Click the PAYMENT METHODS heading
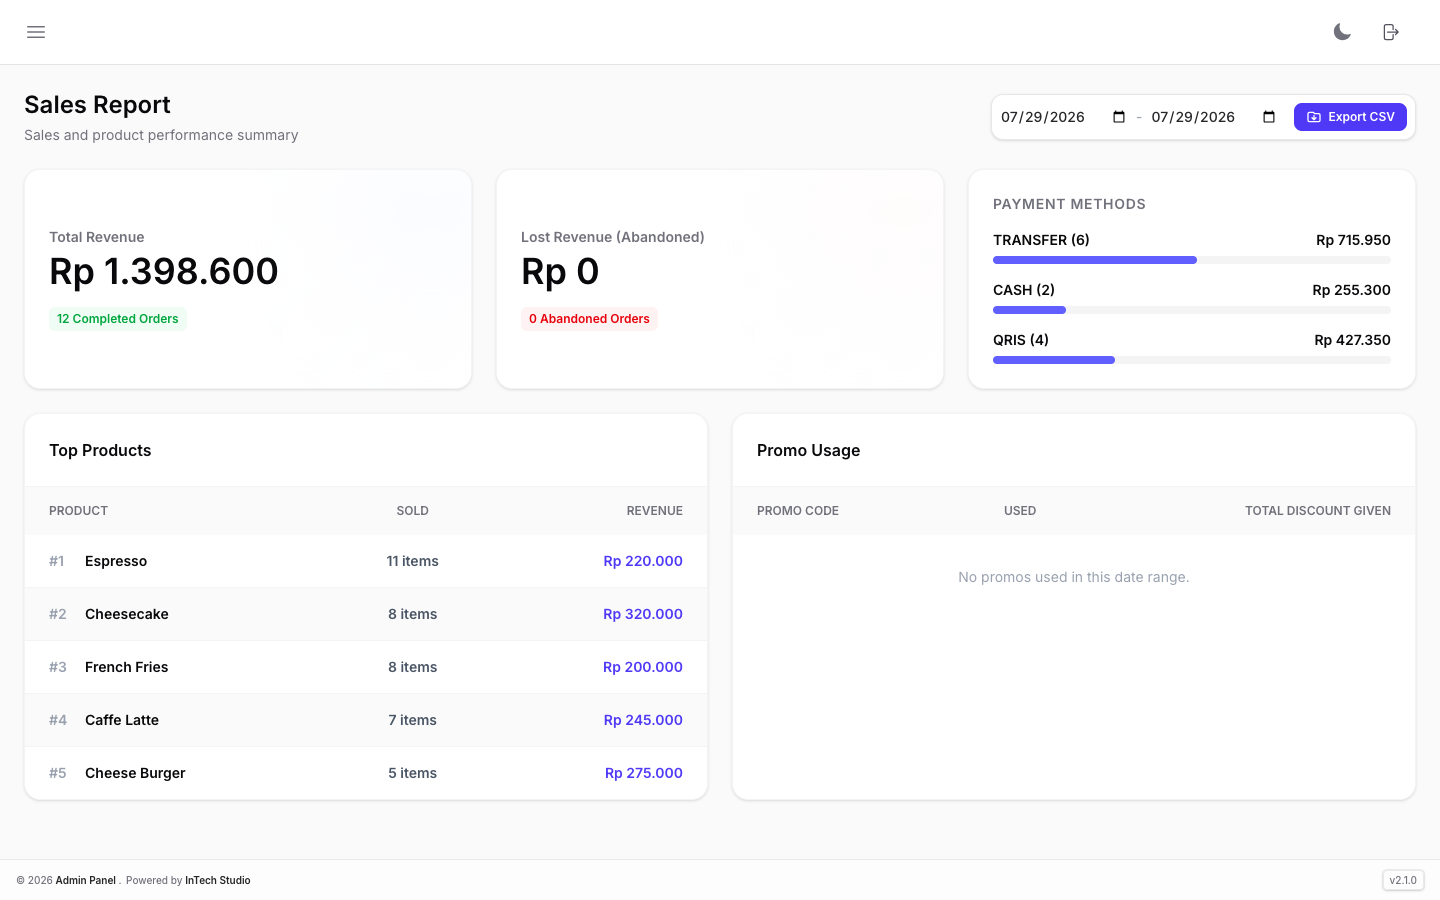The height and width of the screenshot is (900, 1440). pos(1069,204)
